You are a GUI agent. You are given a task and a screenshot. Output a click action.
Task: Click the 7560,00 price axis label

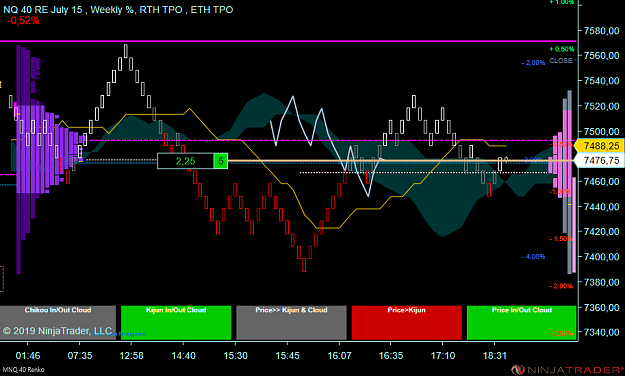[x=601, y=56]
